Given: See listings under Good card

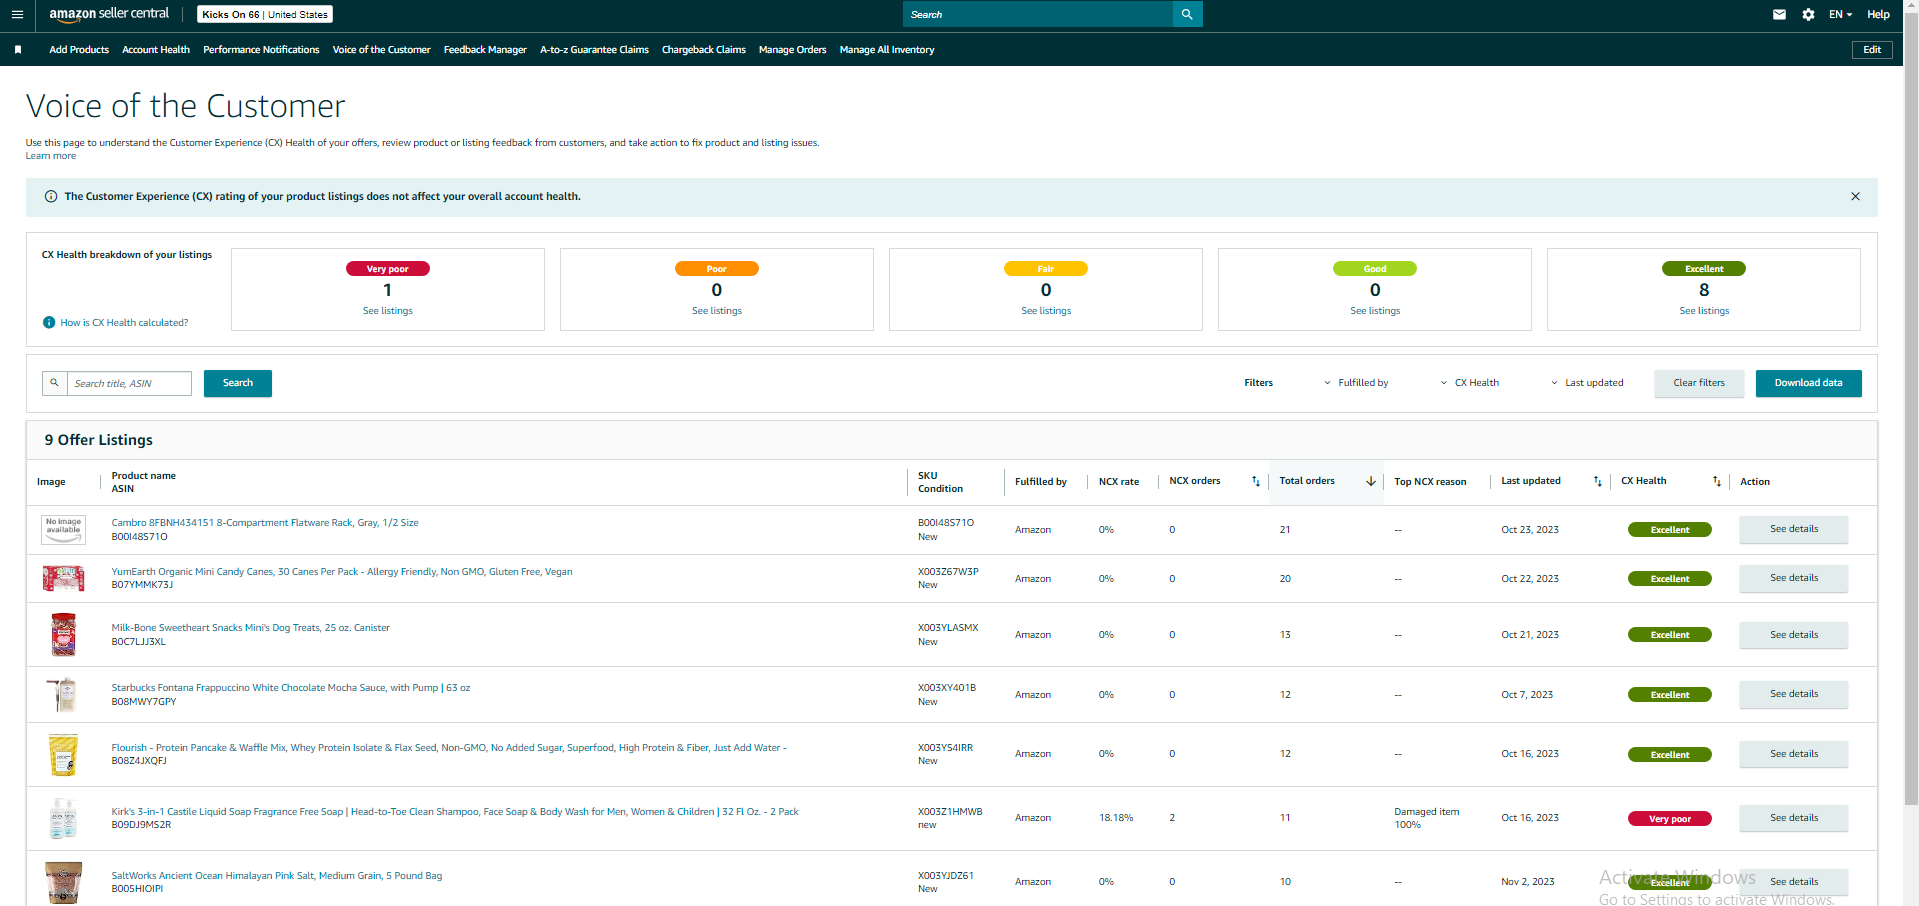Looking at the screenshot, I should click(1375, 311).
